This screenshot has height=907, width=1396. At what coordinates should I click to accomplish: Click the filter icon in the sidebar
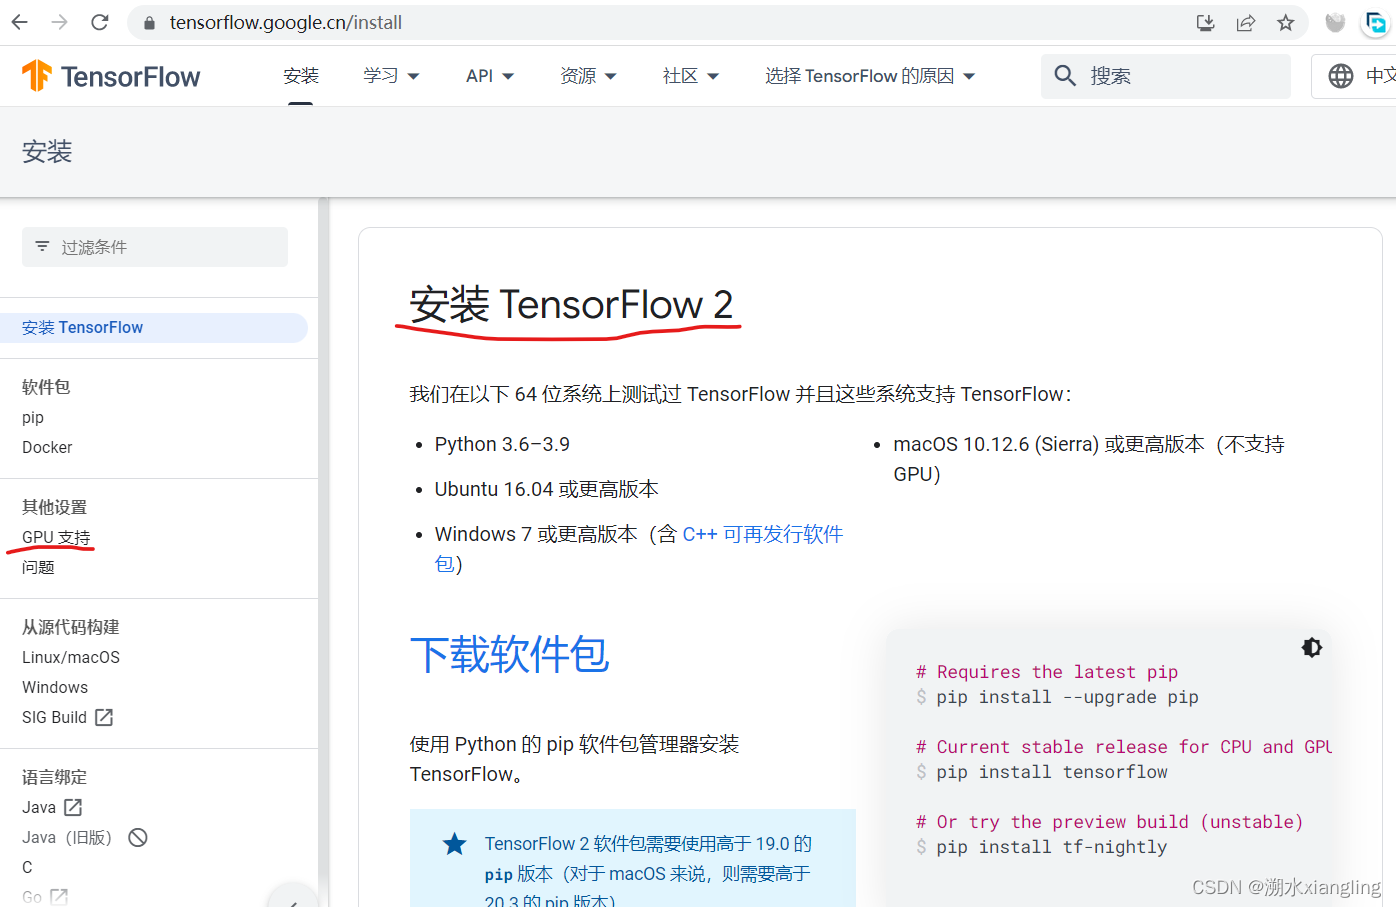pyautogui.click(x=42, y=246)
